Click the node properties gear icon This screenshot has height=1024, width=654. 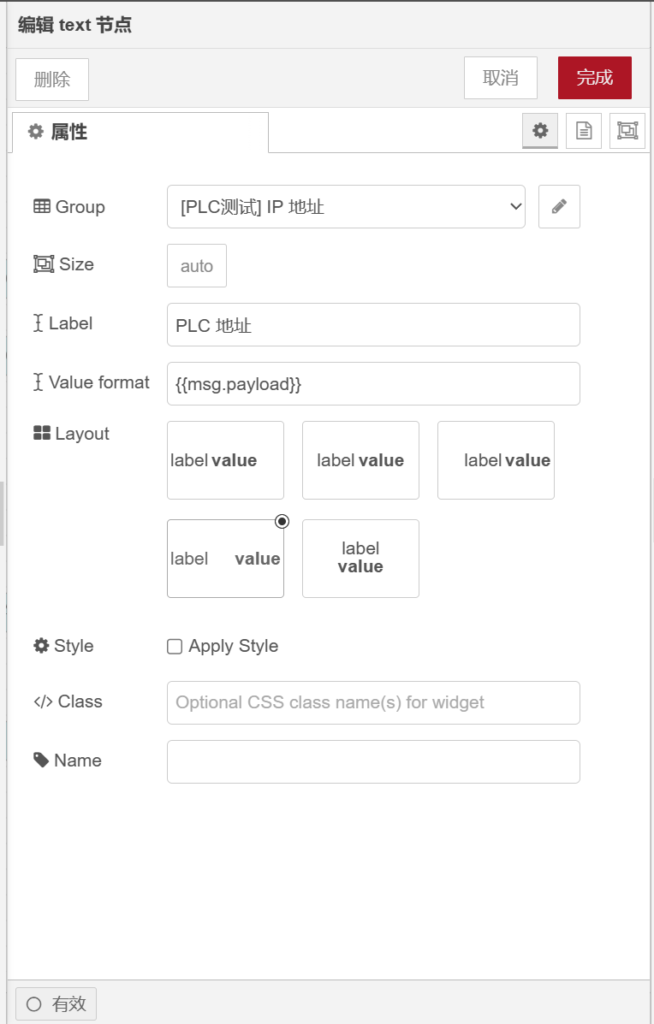point(540,131)
